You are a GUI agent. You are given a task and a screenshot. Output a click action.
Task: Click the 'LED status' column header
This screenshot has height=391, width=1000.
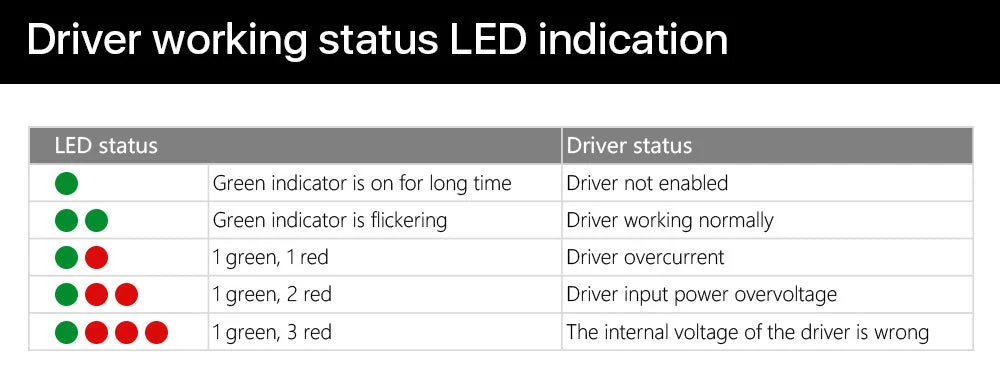tap(106, 145)
